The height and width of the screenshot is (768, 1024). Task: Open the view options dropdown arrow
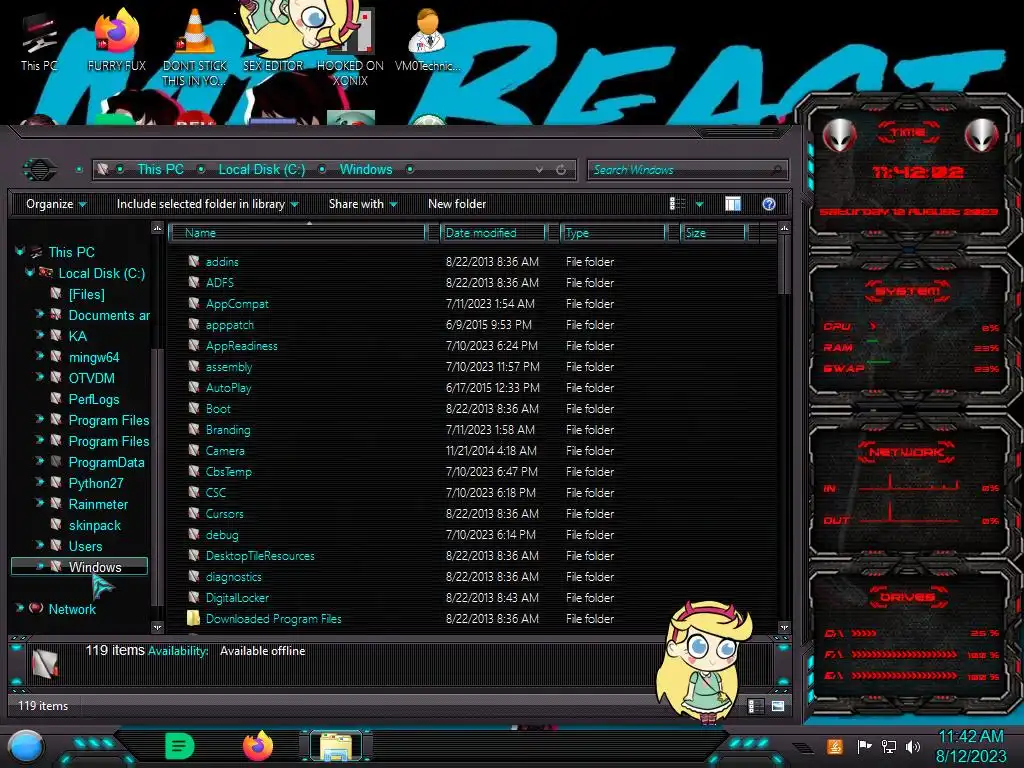point(699,204)
